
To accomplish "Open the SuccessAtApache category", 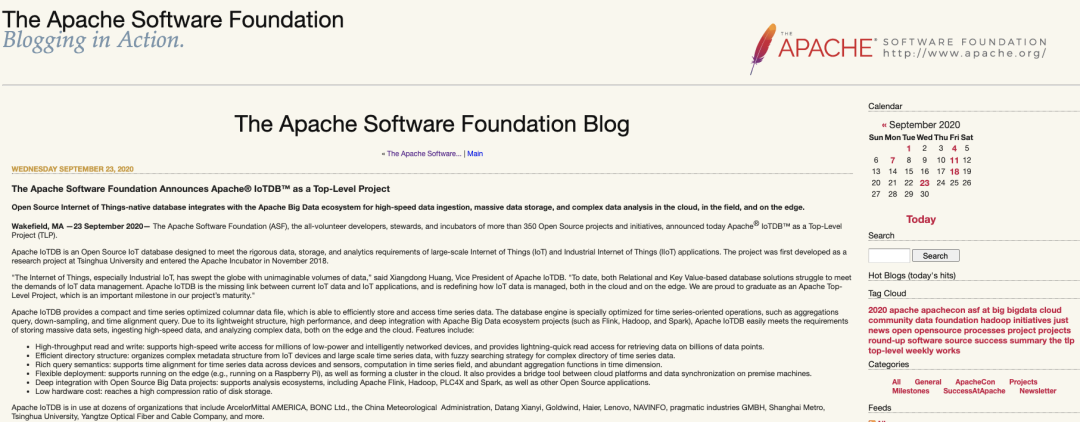I will pos(973,392).
